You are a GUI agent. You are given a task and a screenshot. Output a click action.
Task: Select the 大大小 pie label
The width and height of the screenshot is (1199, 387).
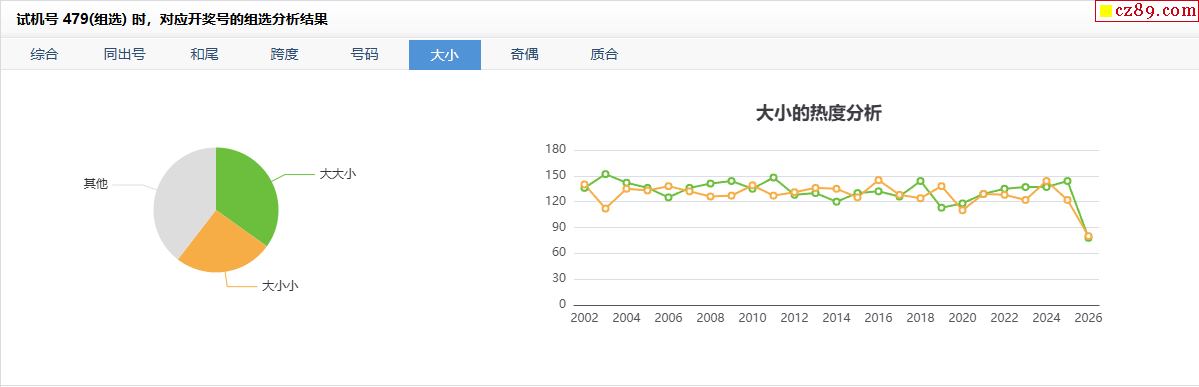tap(337, 174)
